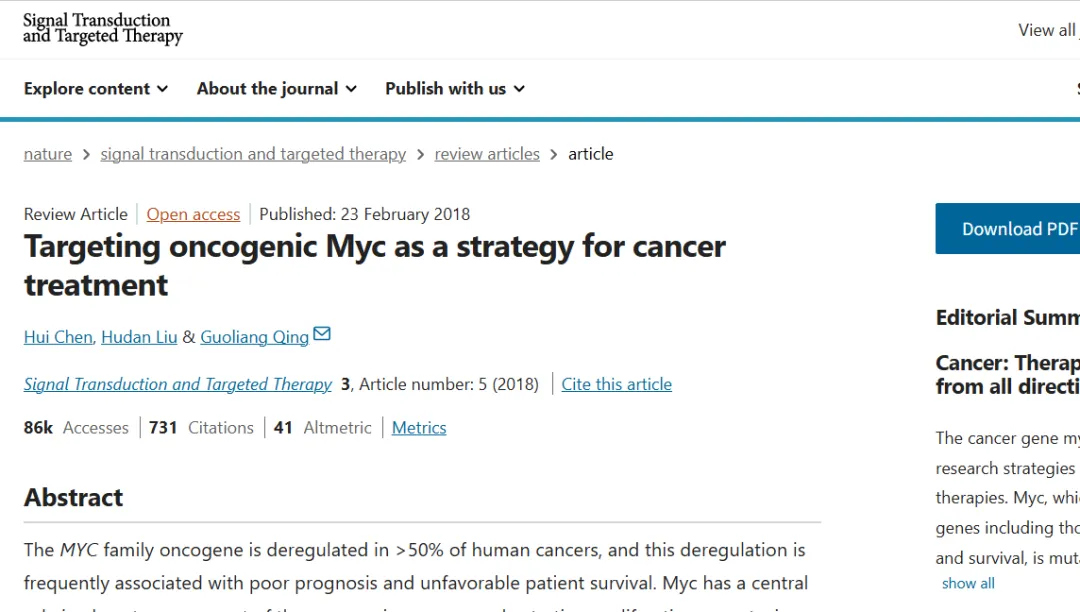The width and height of the screenshot is (1080, 612).
Task: View author Hudan Liu's details
Action: pos(139,337)
